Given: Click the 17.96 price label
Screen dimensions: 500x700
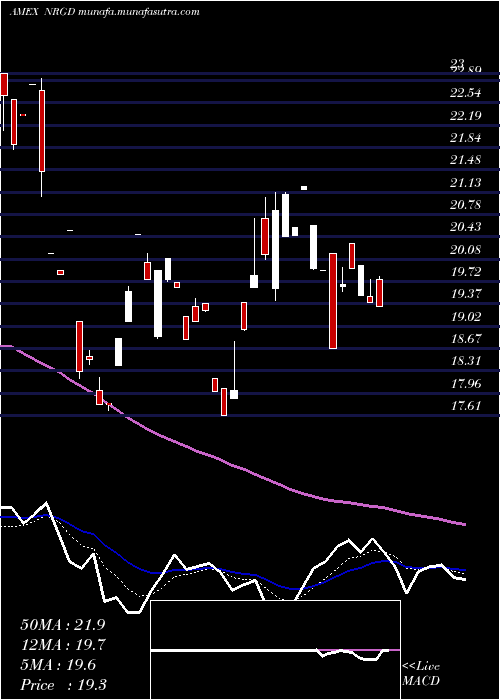Looking at the screenshot, I should (x=466, y=383).
